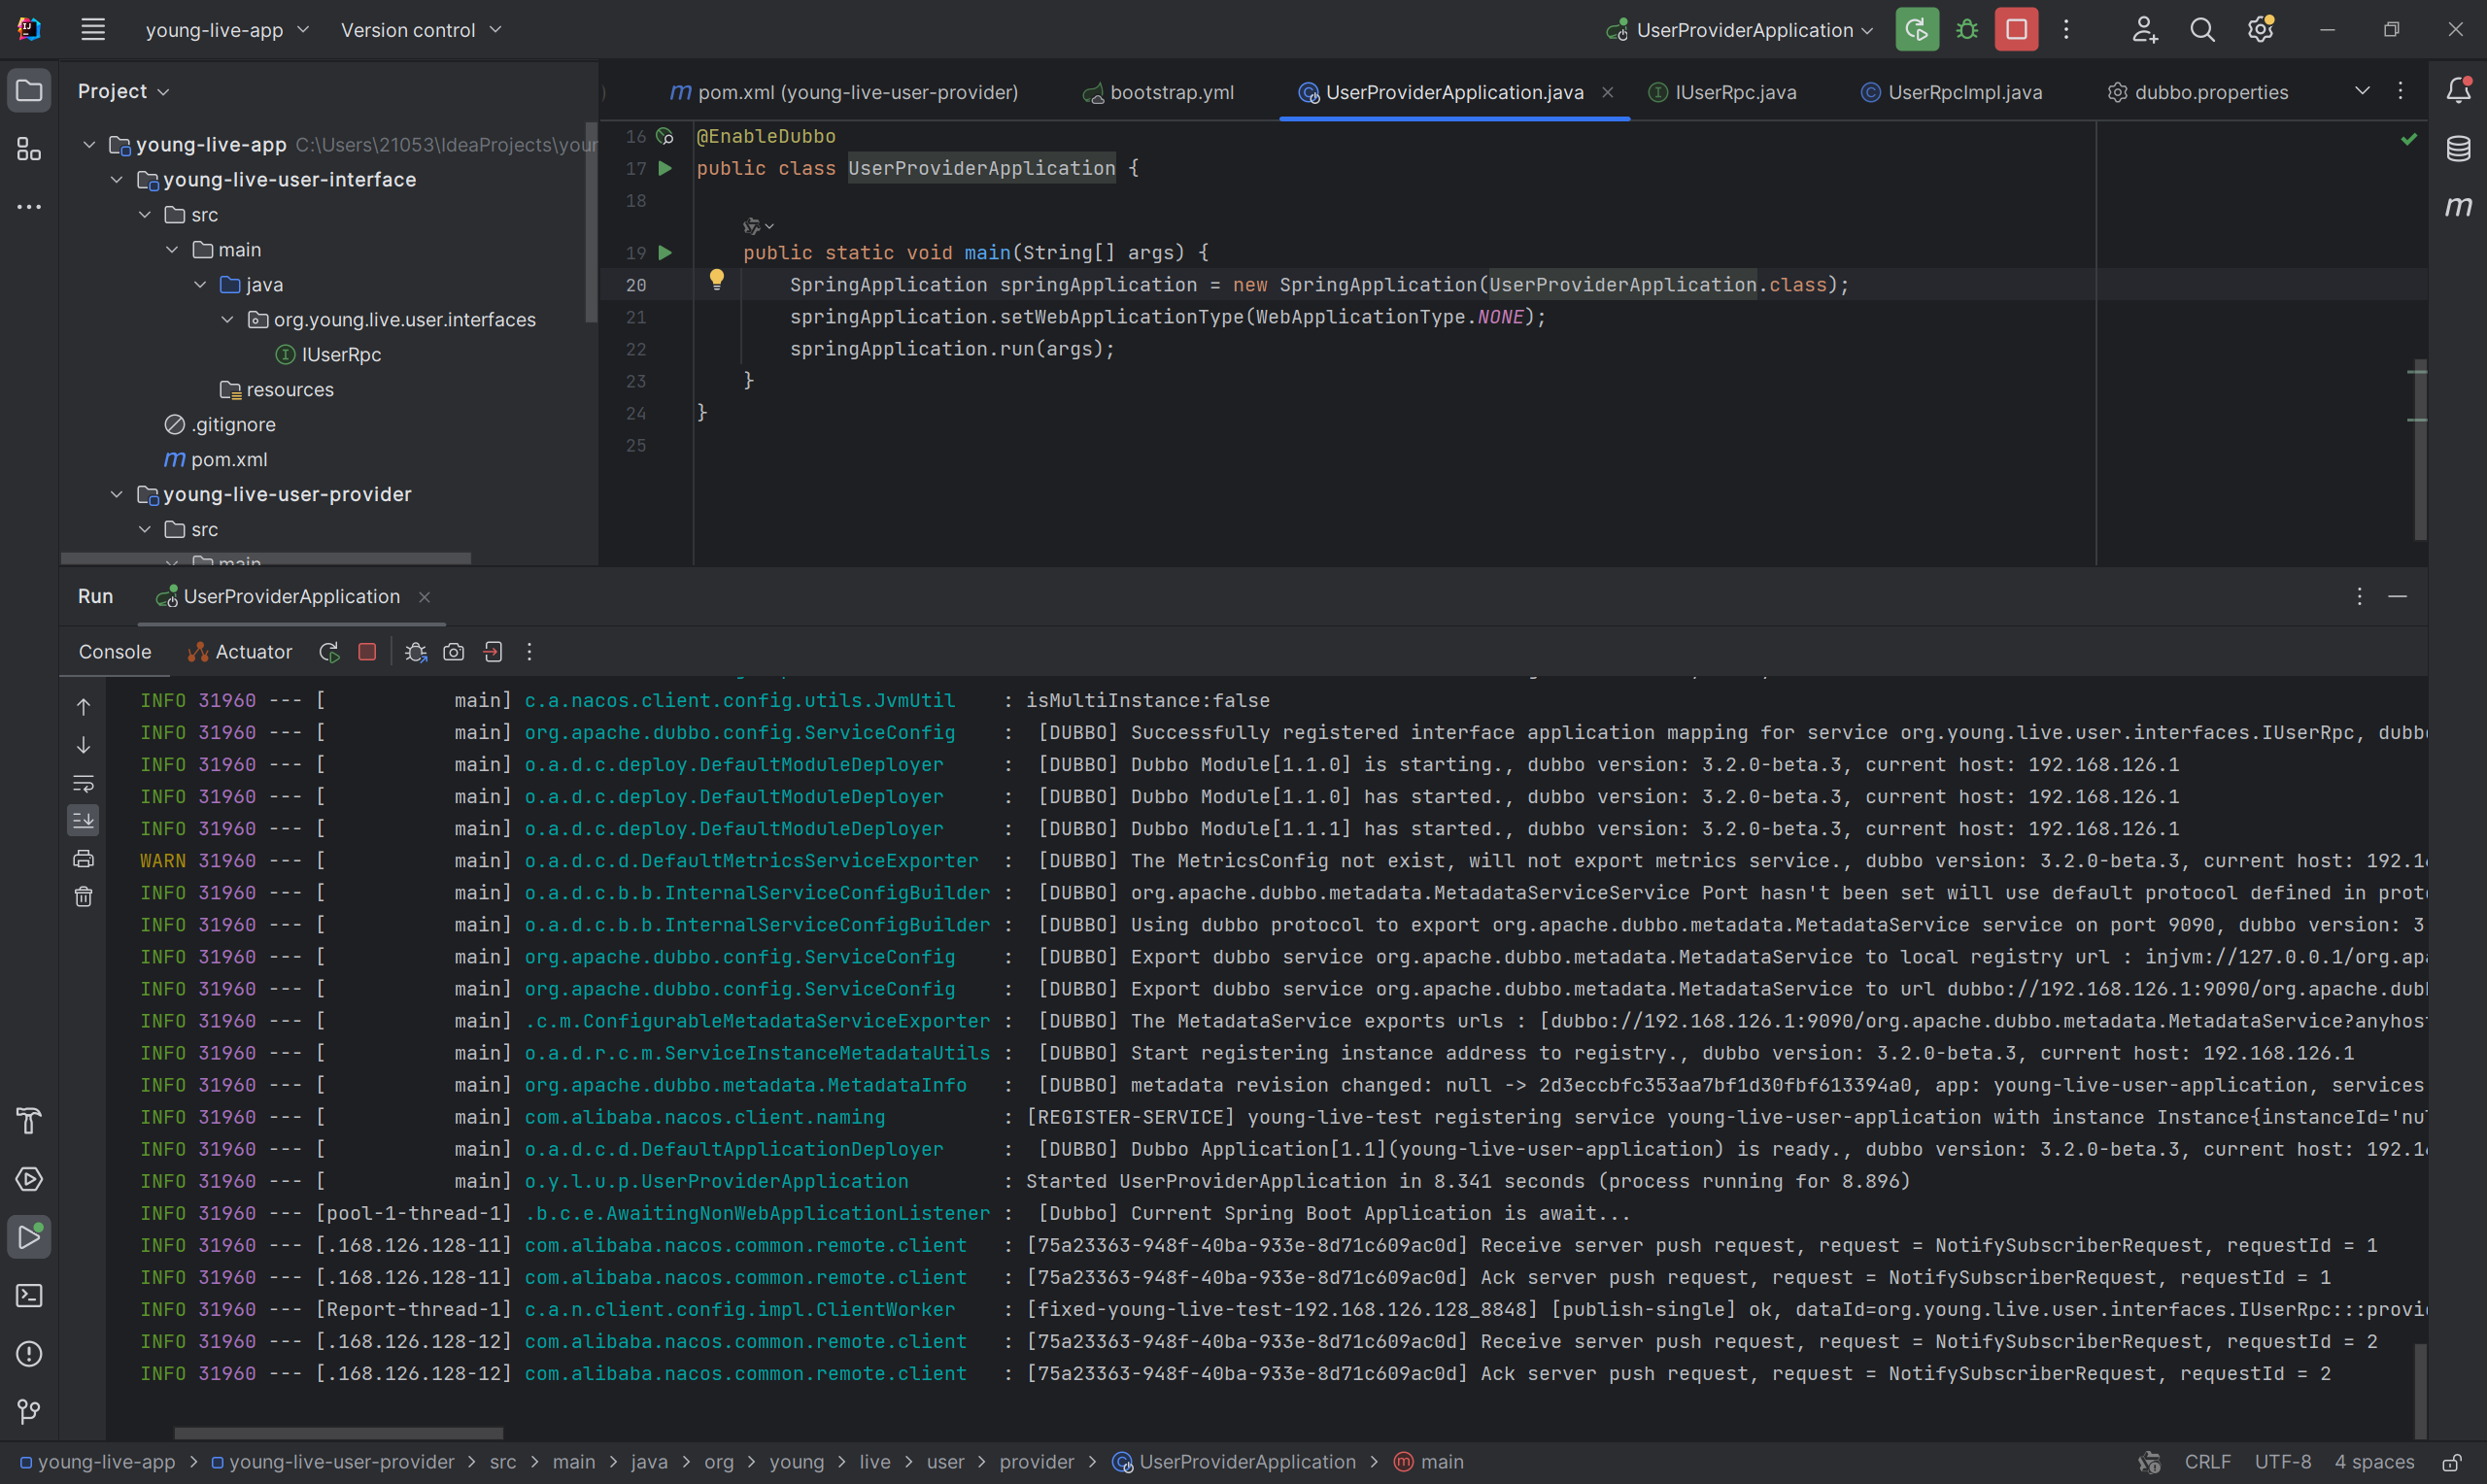Screen dimensions: 2487x1484
Task: Change CRLF line separator in status bar
Action: [2207, 1462]
